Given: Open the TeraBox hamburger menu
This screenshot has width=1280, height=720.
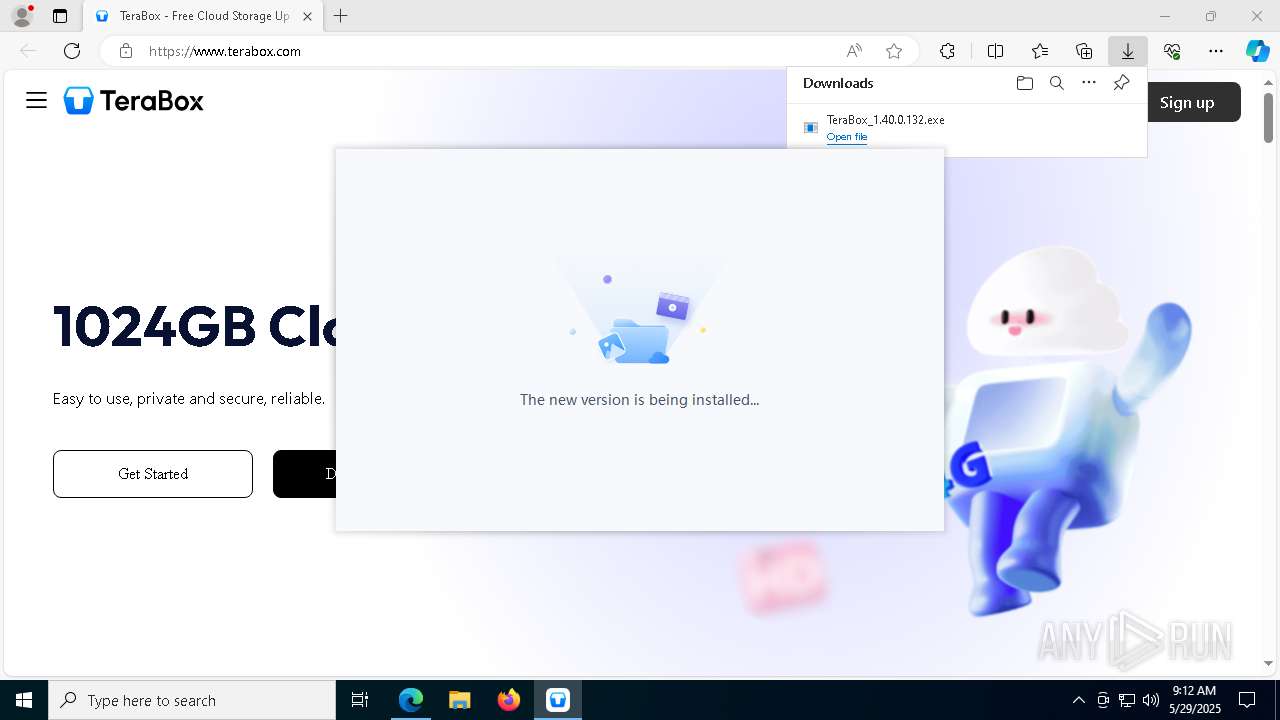Looking at the screenshot, I should [37, 100].
